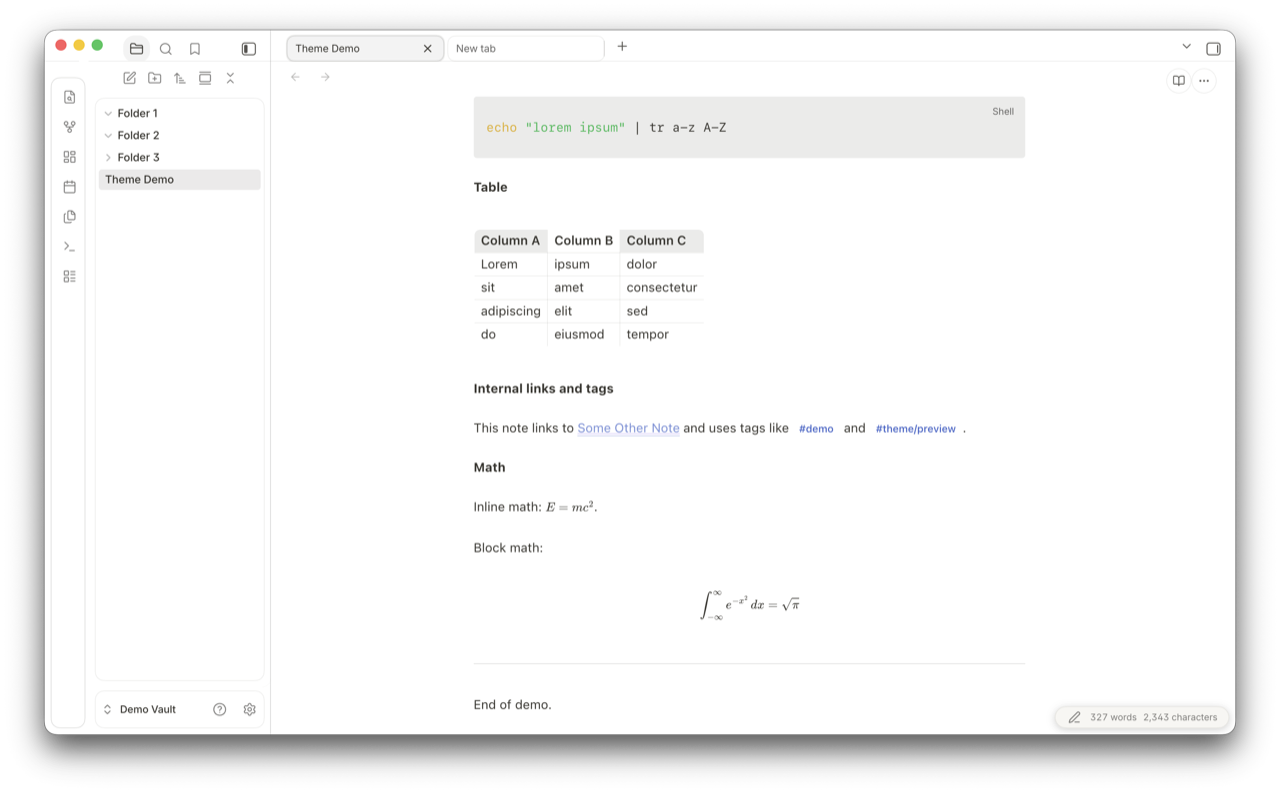The height and width of the screenshot is (793, 1280).
Task: Follow the Some Other Note link
Action: (628, 428)
